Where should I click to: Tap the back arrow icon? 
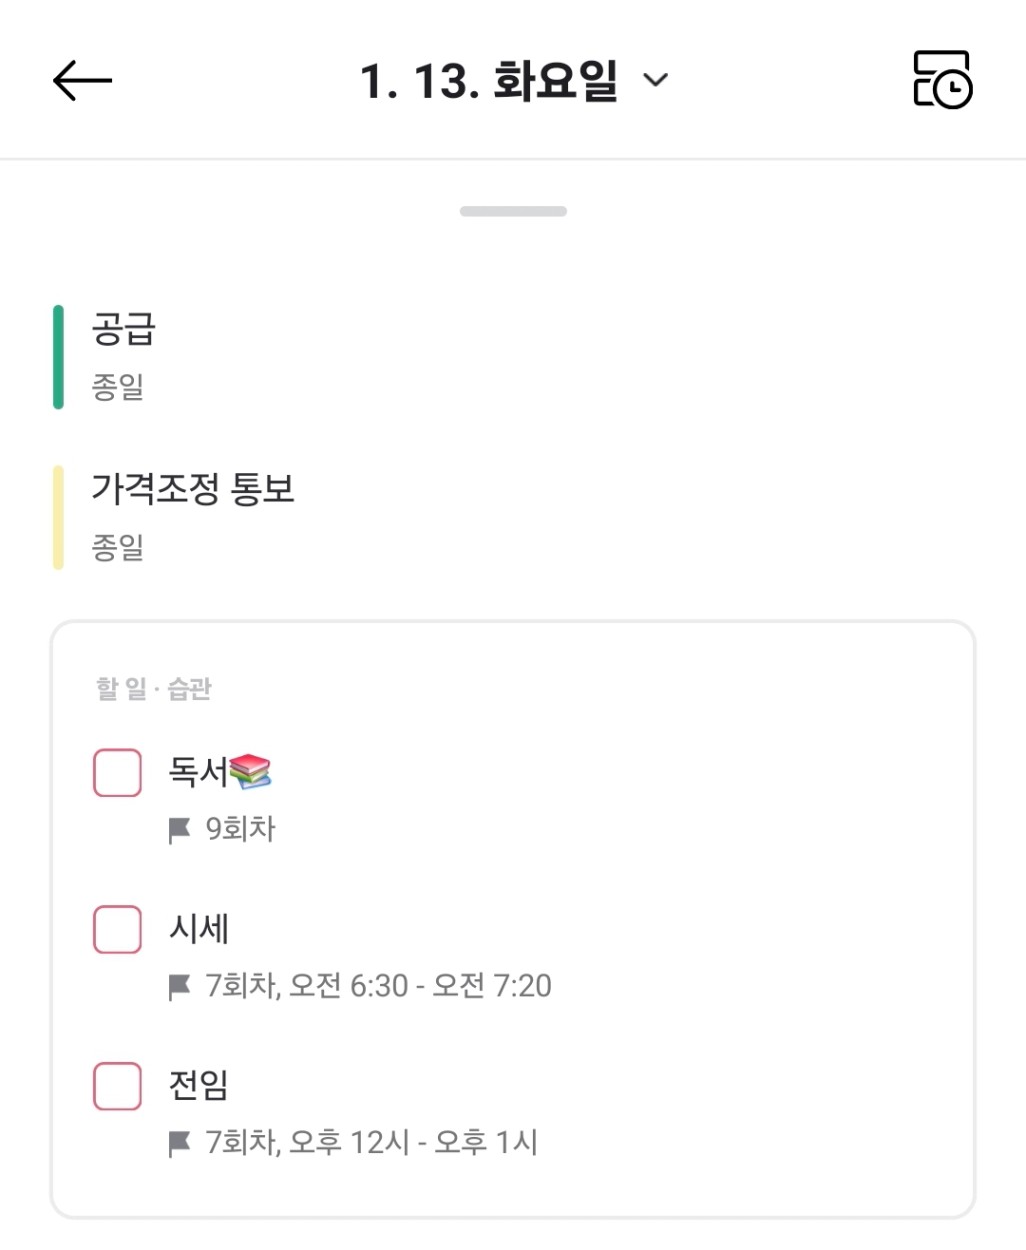(82, 80)
